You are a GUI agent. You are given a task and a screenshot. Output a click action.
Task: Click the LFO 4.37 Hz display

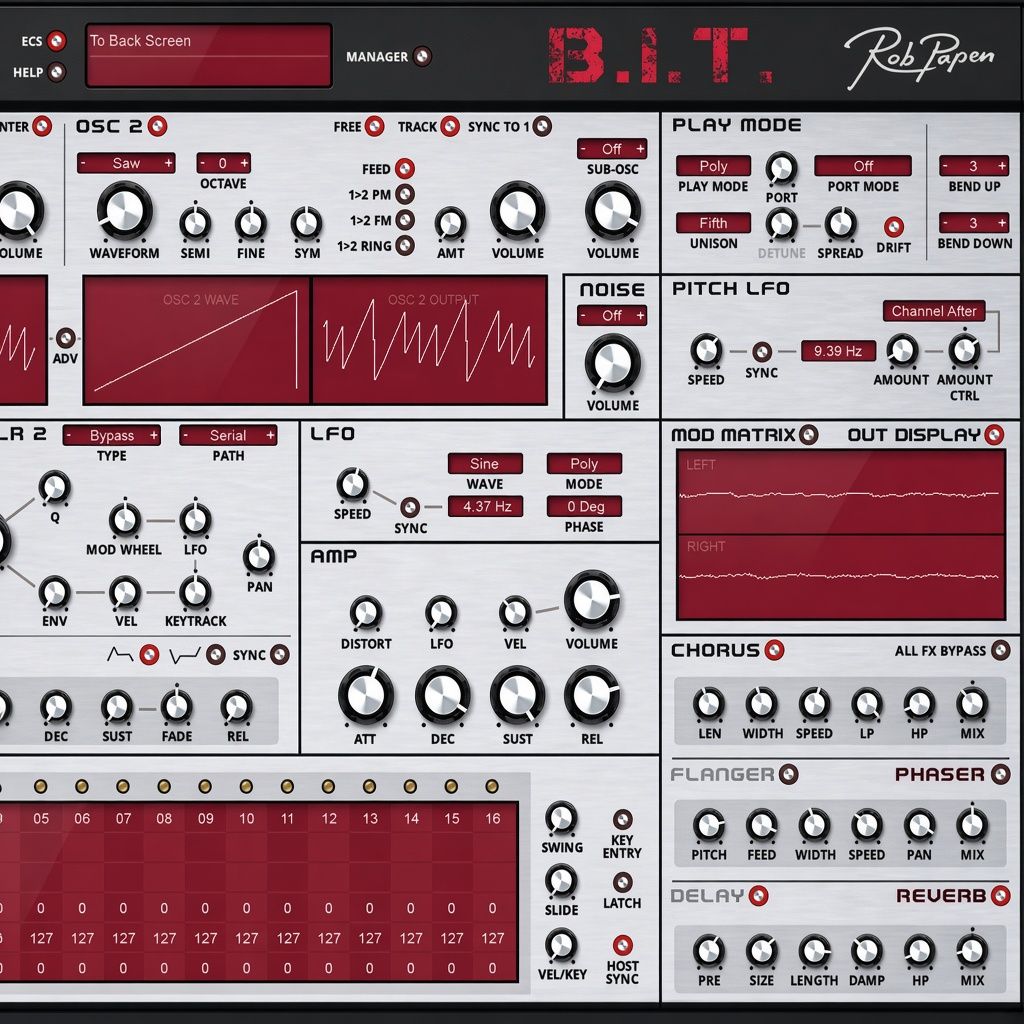pos(485,506)
